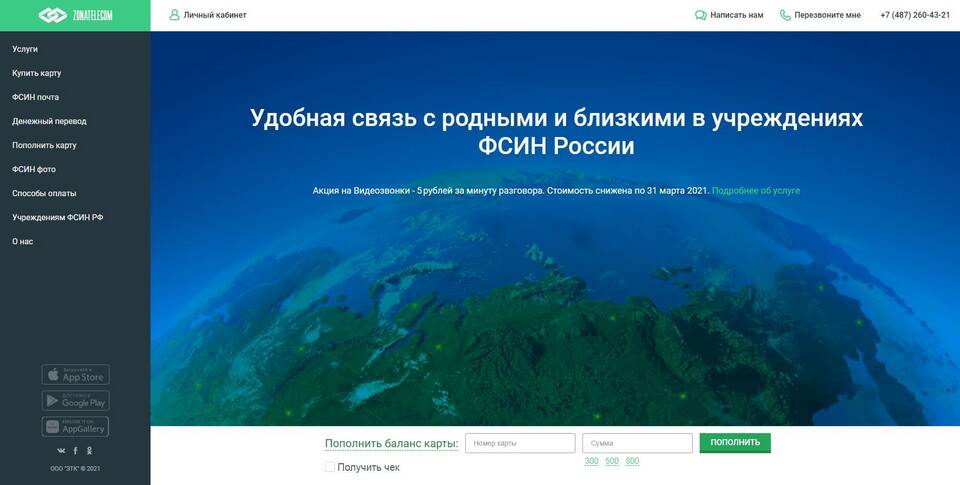
Task: Click the Написать нам link
Action: [737, 15]
